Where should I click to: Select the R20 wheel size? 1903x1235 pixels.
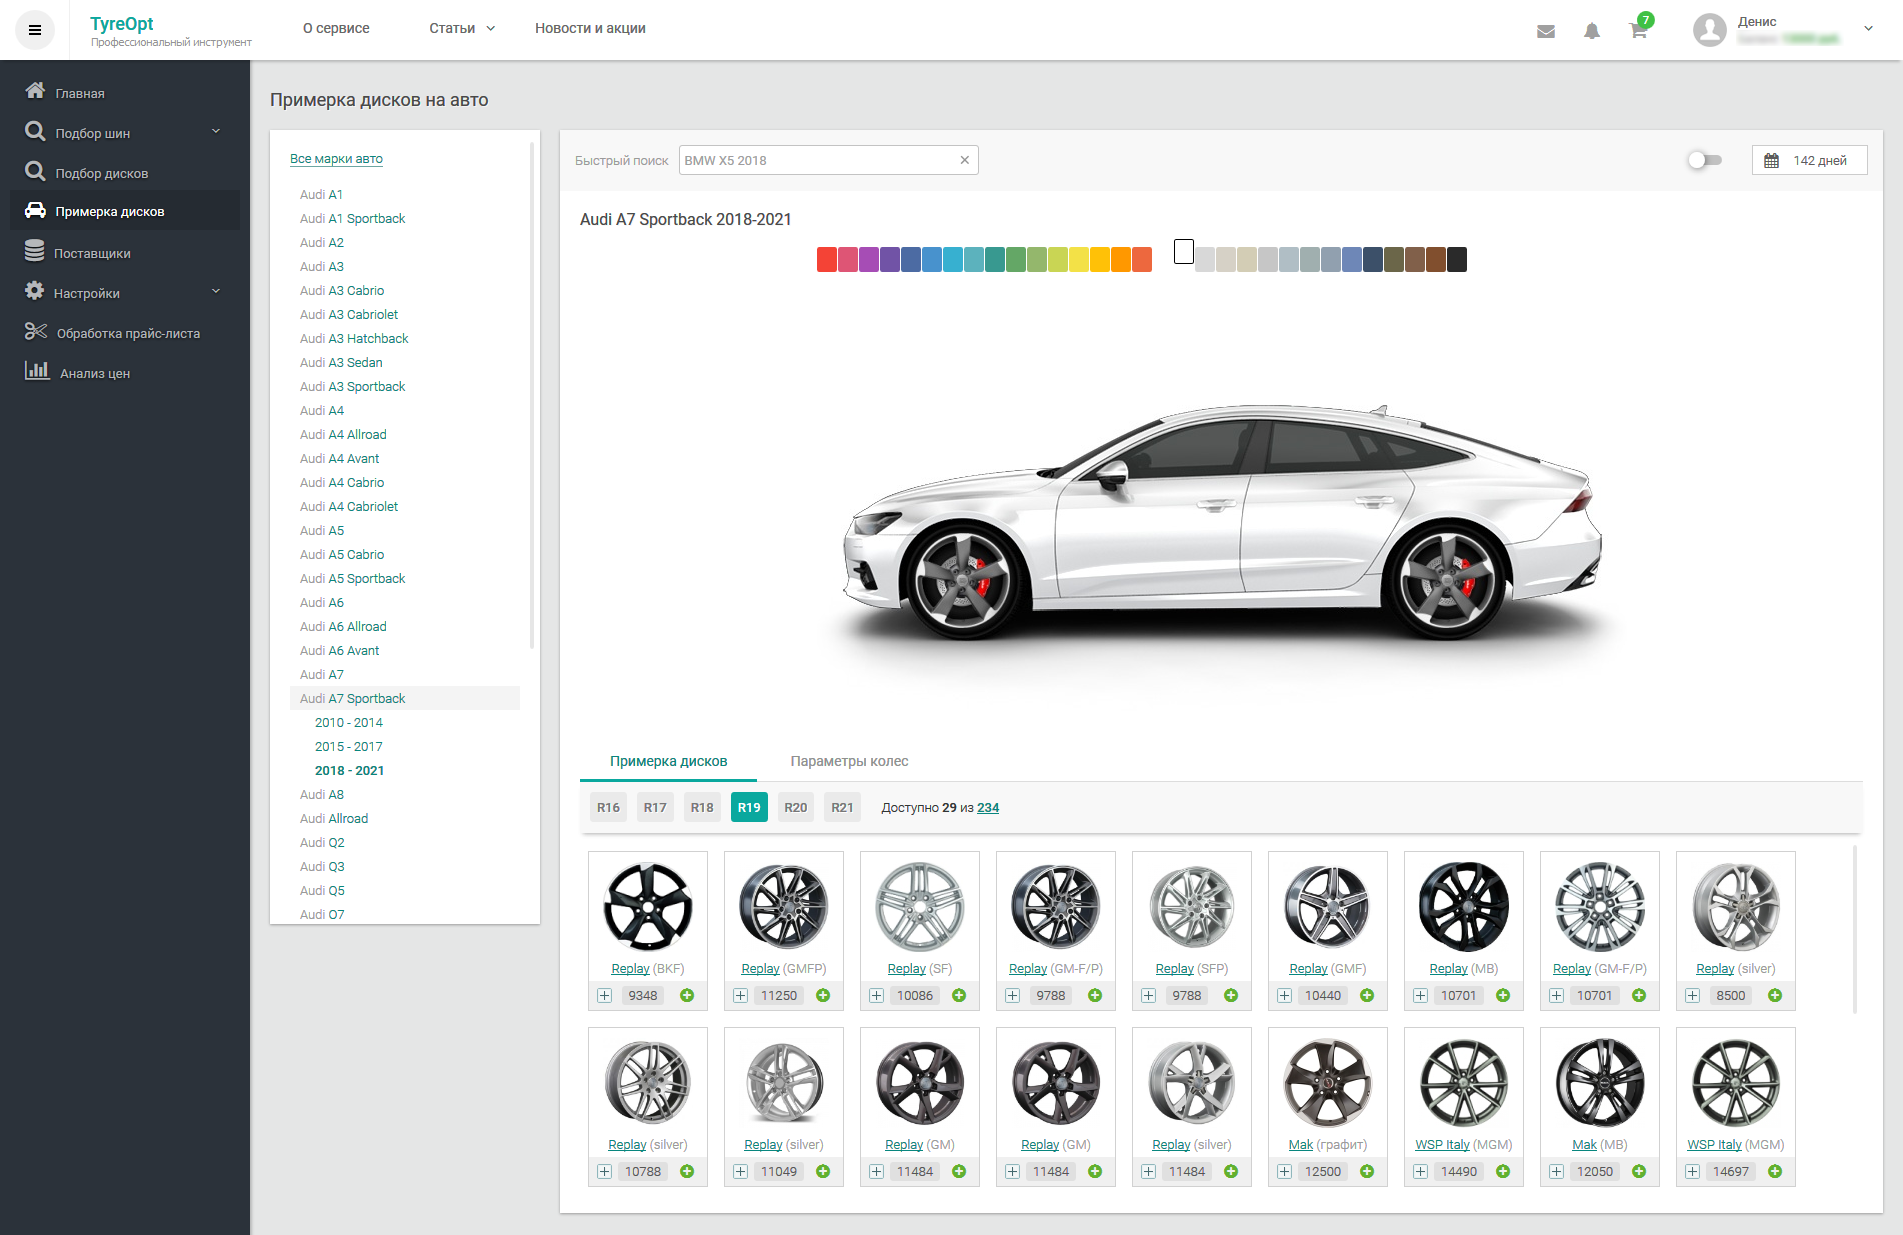[x=796, y=807]
